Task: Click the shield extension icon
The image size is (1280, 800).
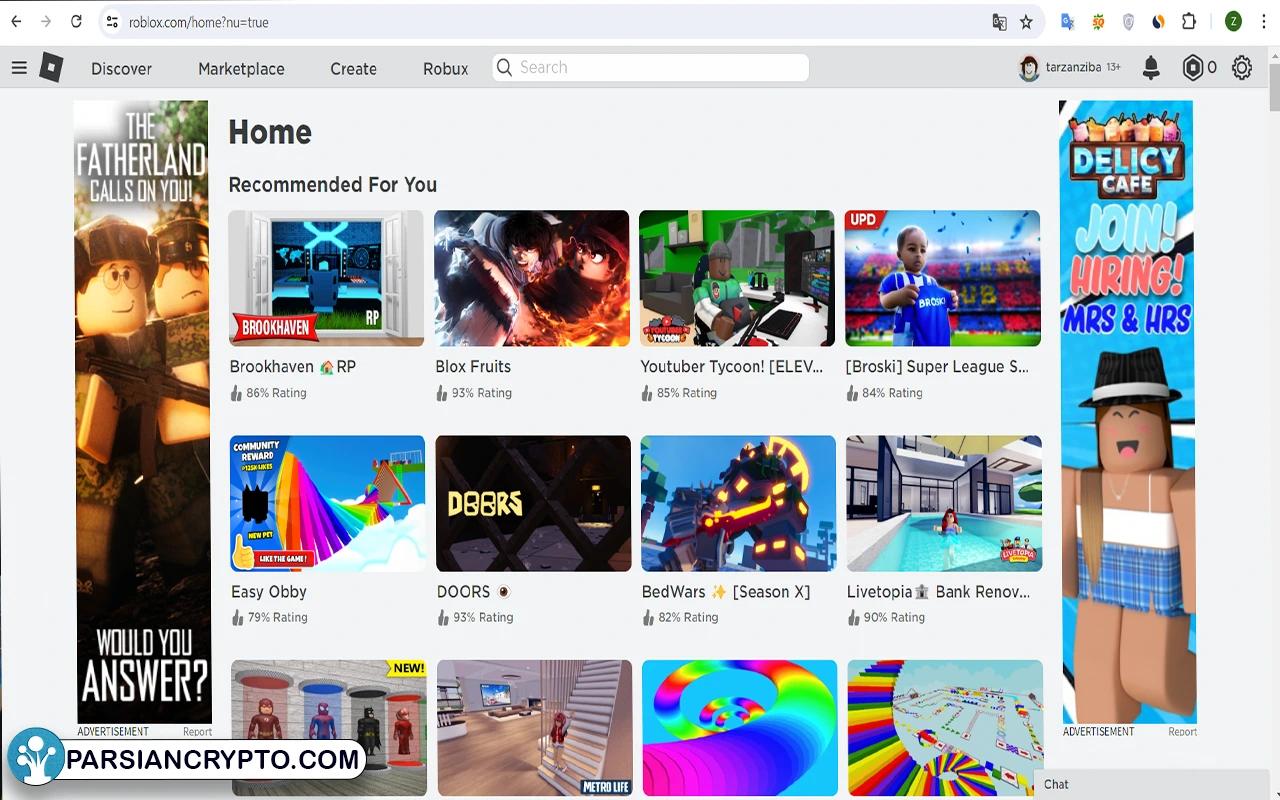Action: click(1129, 22)
